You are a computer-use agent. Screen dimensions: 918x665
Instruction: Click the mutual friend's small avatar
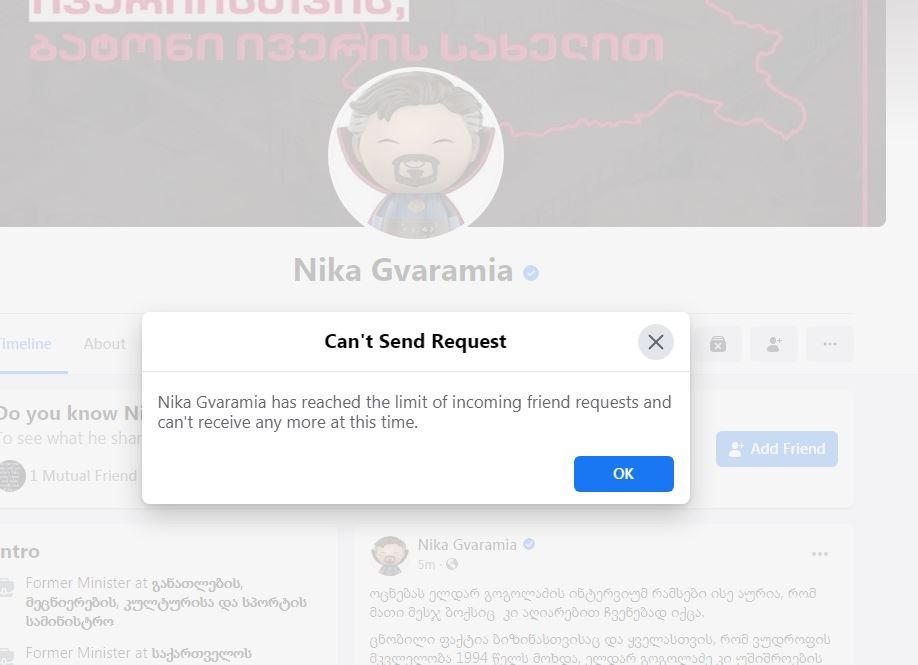point(12,475)
